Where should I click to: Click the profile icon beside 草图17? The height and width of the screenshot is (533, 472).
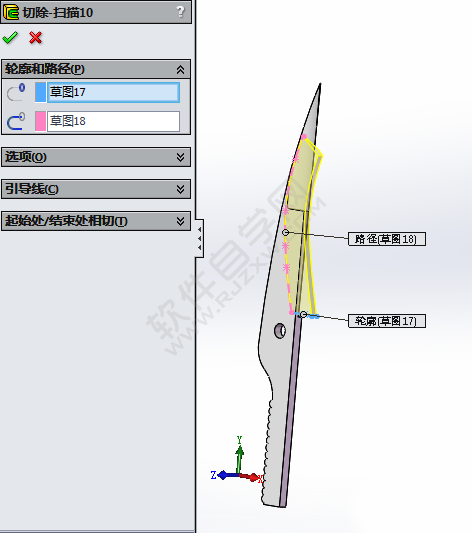[x=16, y=92]
